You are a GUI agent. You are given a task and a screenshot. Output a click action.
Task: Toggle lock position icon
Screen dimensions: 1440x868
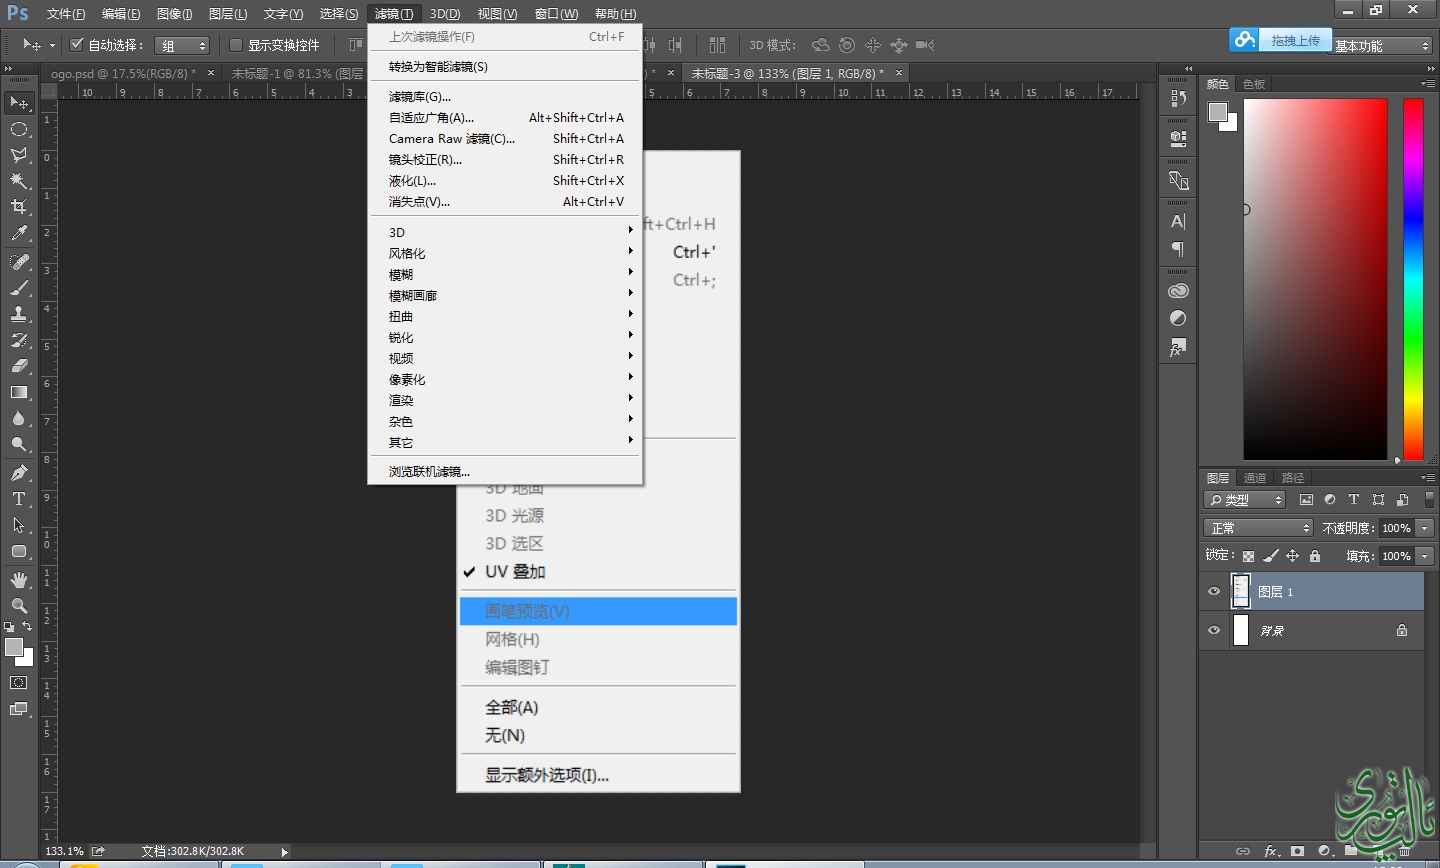[x=1293, y=556]
